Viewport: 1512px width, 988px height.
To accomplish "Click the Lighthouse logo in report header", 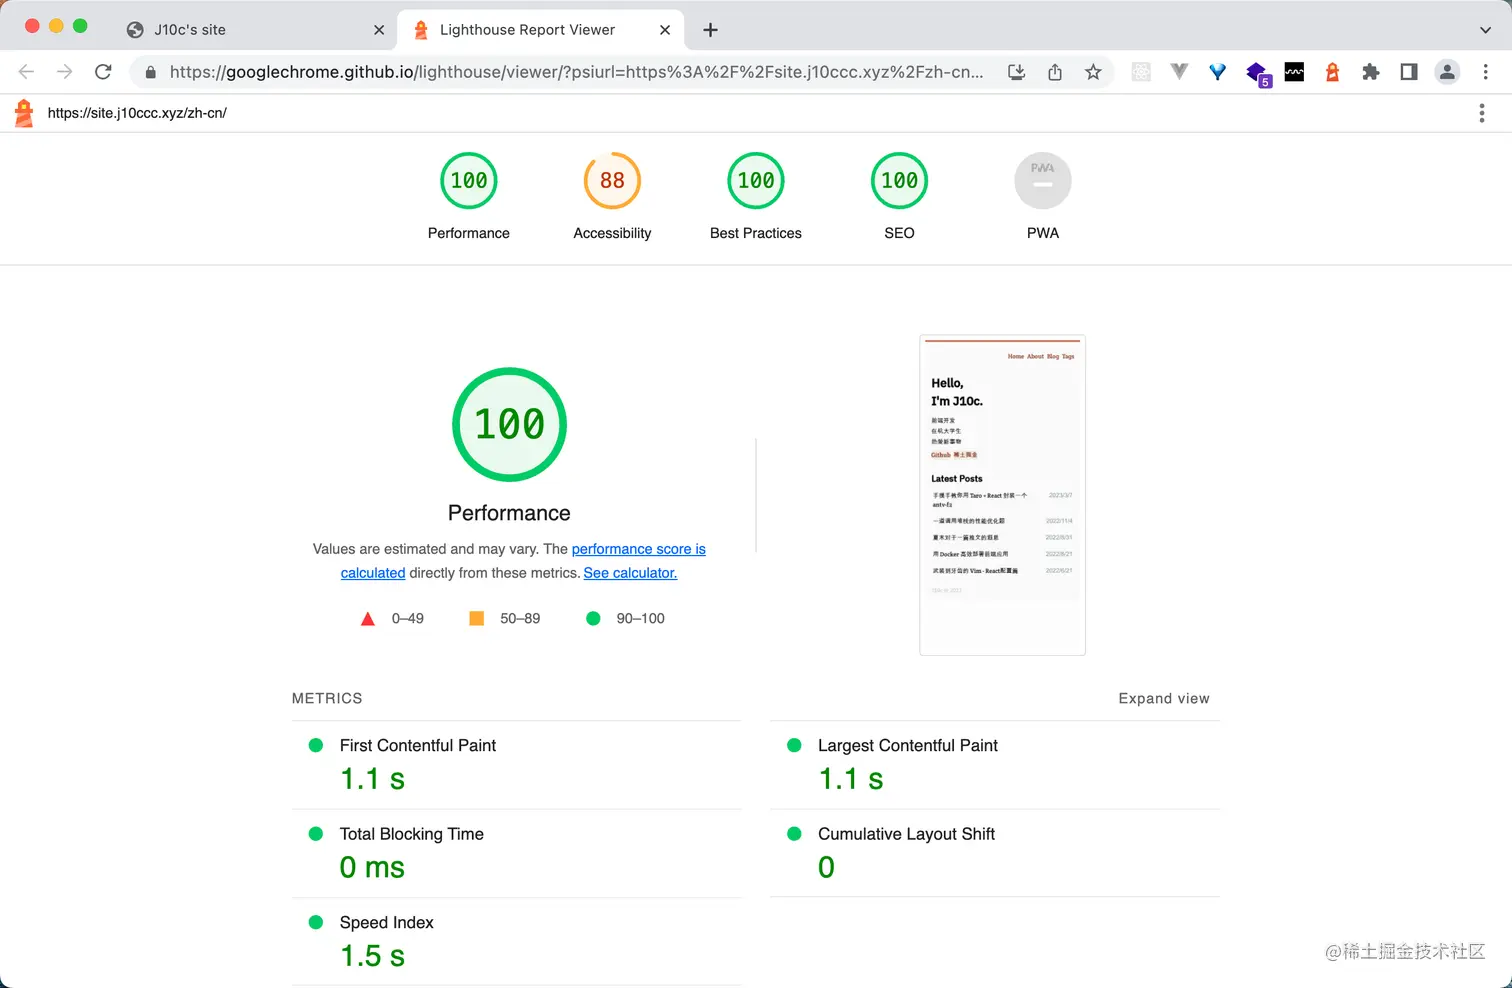I will (x=24, y=113).
